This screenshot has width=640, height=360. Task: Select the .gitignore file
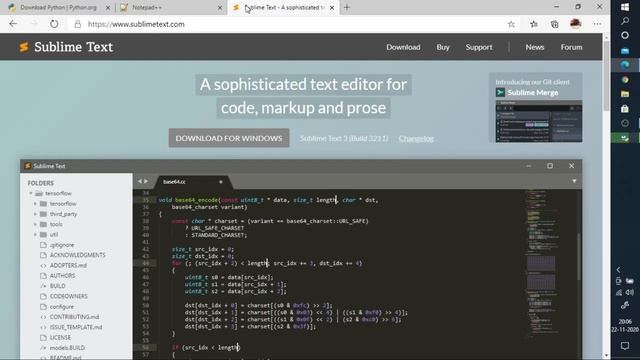tap(62, 245)
